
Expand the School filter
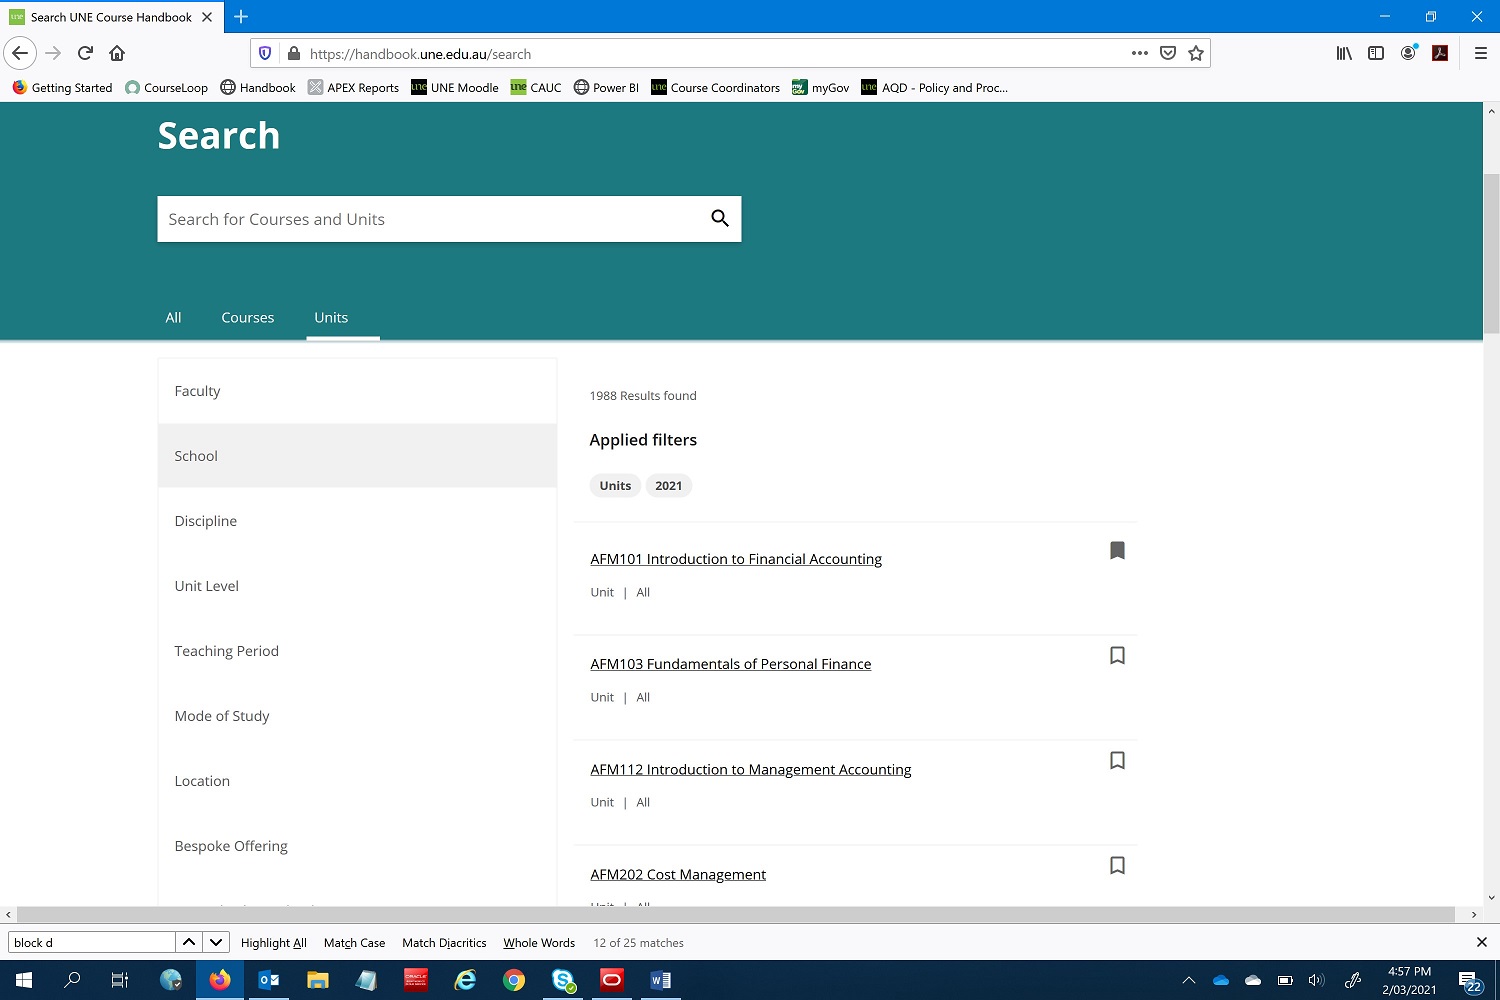click(x=357, y=456)
